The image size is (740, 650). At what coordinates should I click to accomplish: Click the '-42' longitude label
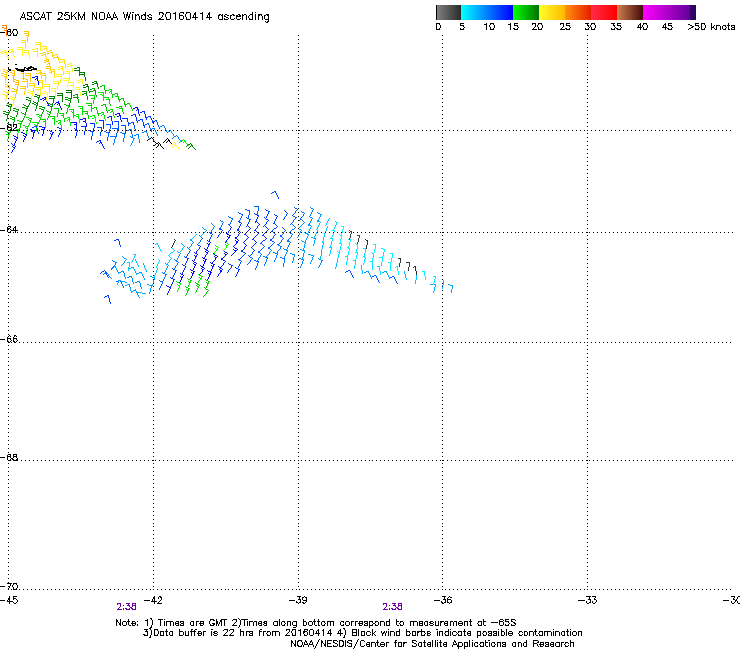pos(153,600)
